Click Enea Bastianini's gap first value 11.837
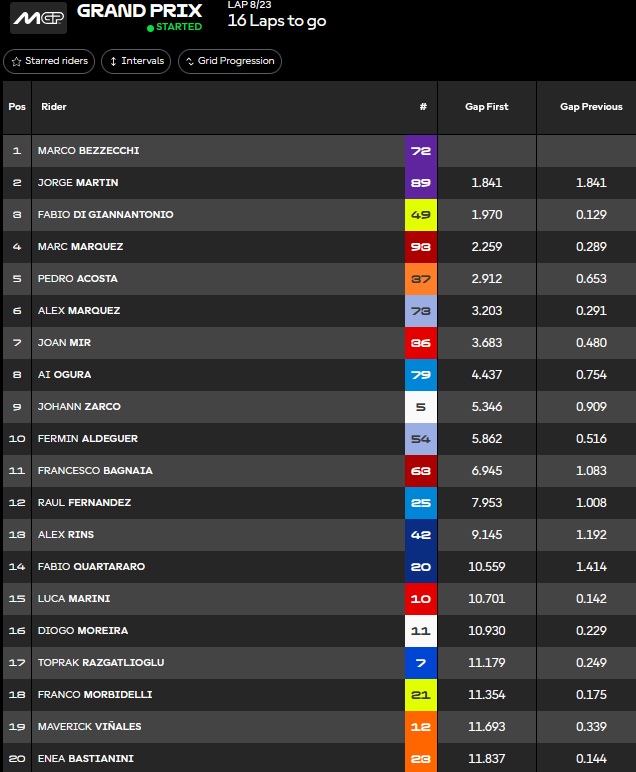Screen dimensions: 636x772 coord(486,759)
